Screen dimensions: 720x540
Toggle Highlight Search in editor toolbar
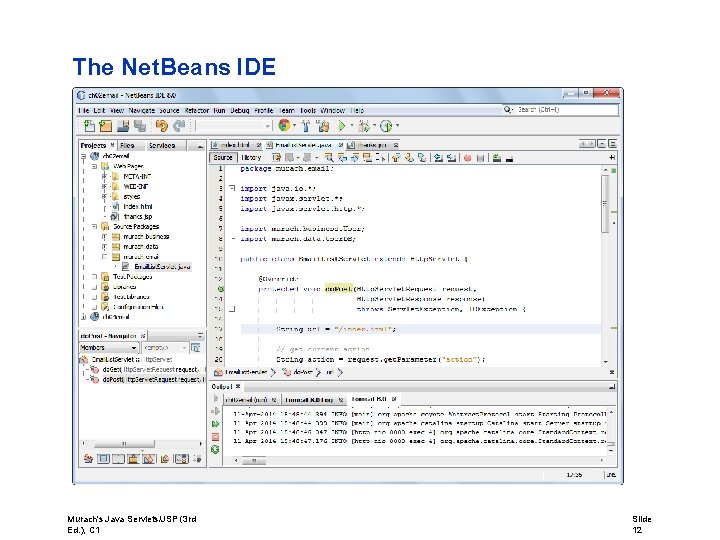[367, 158]
